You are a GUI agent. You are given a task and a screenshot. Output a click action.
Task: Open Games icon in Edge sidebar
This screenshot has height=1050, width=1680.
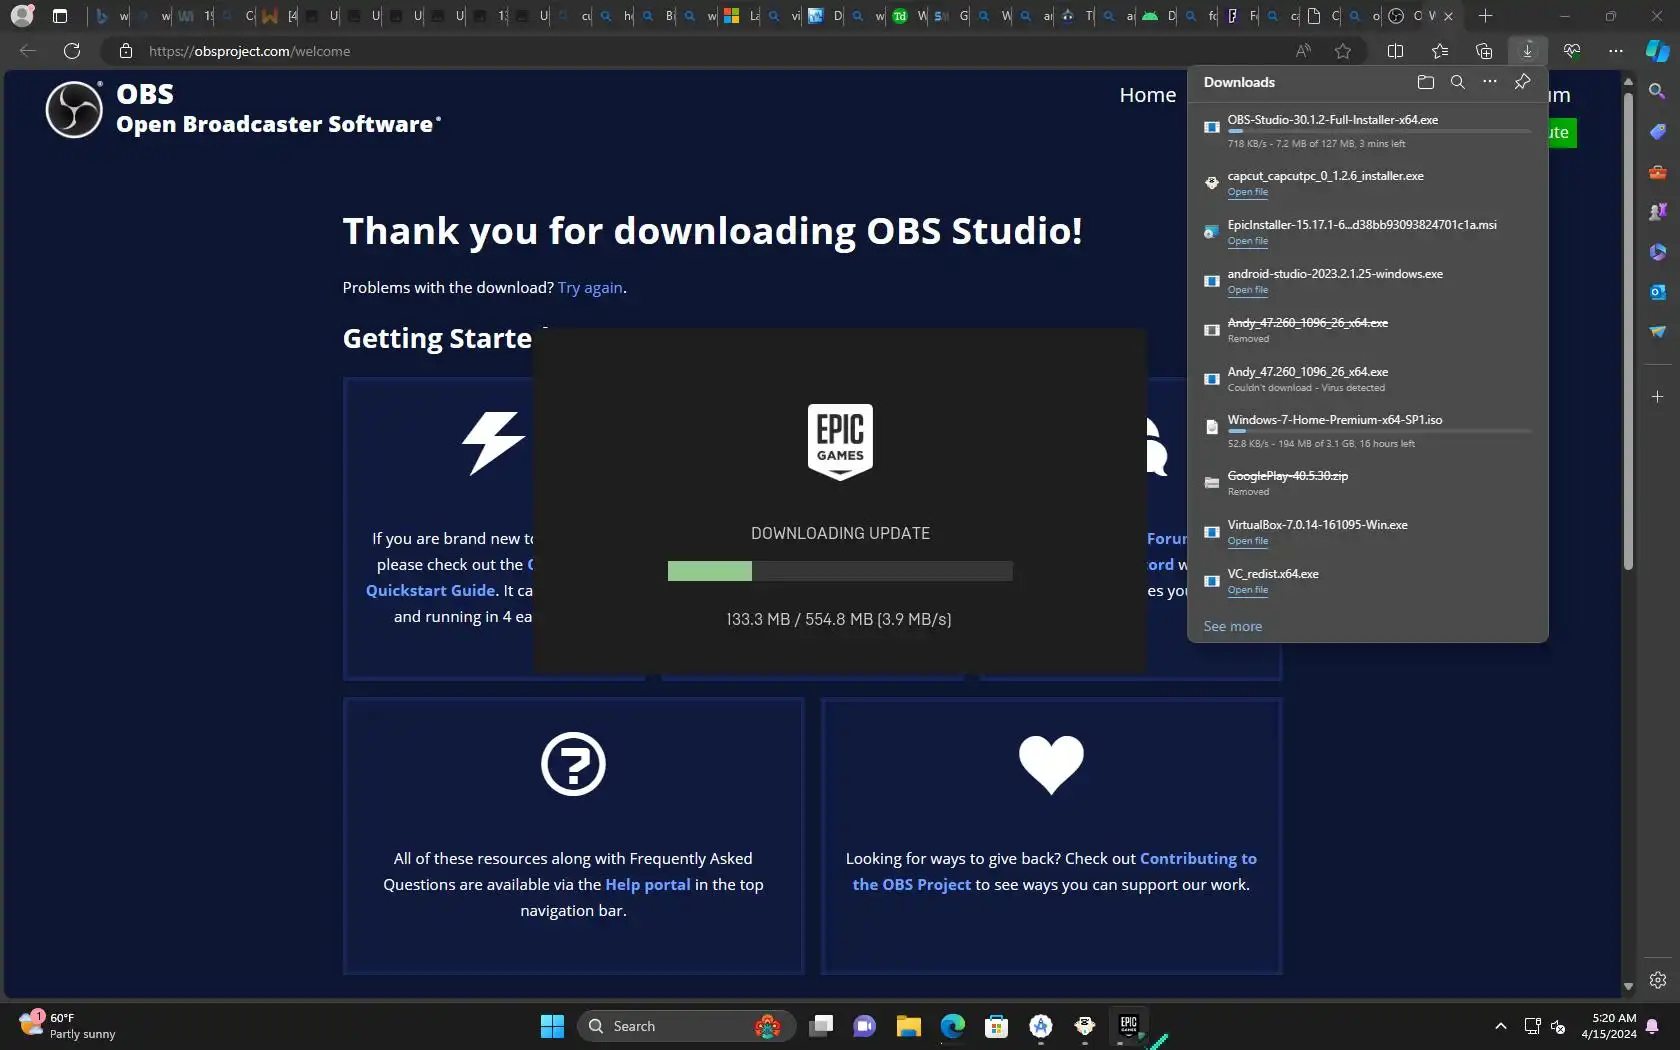click(1658, 212)
